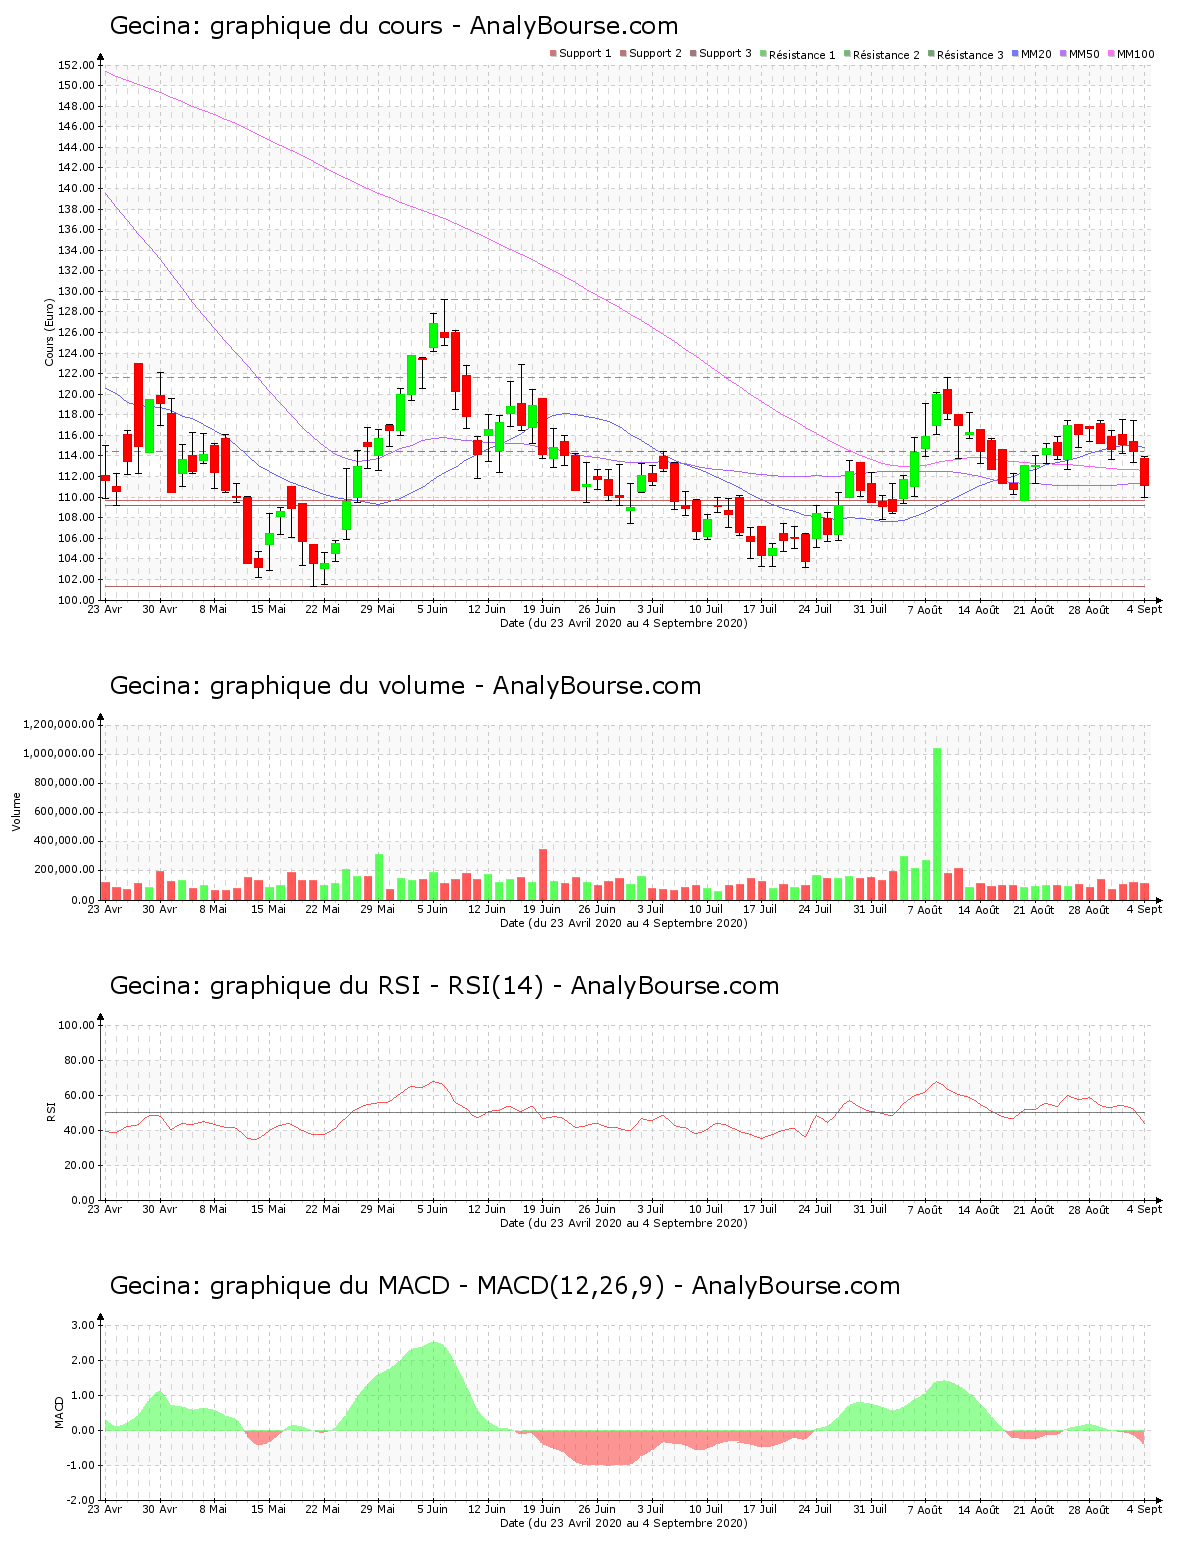1200x1550 pixels.
Task: Select the 'Résistance 2' legend label
Action: (886, 55)
